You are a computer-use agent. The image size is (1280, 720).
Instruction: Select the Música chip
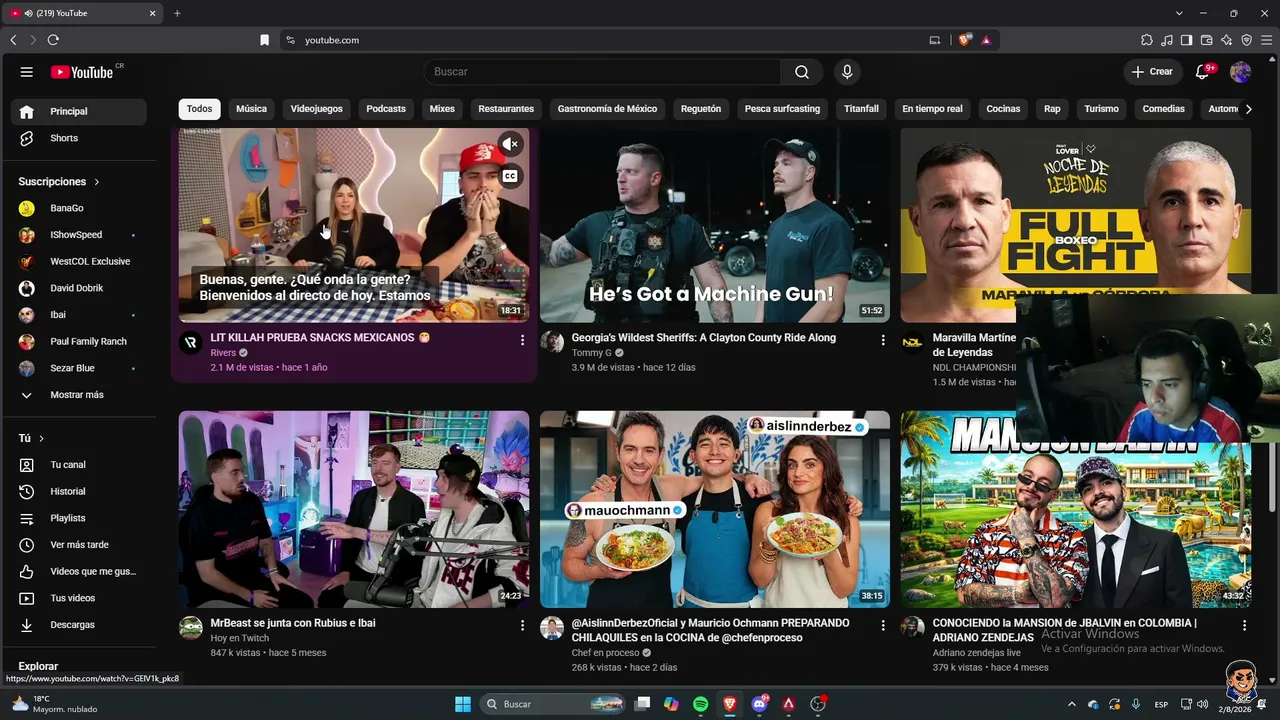(x=251, y=109)
